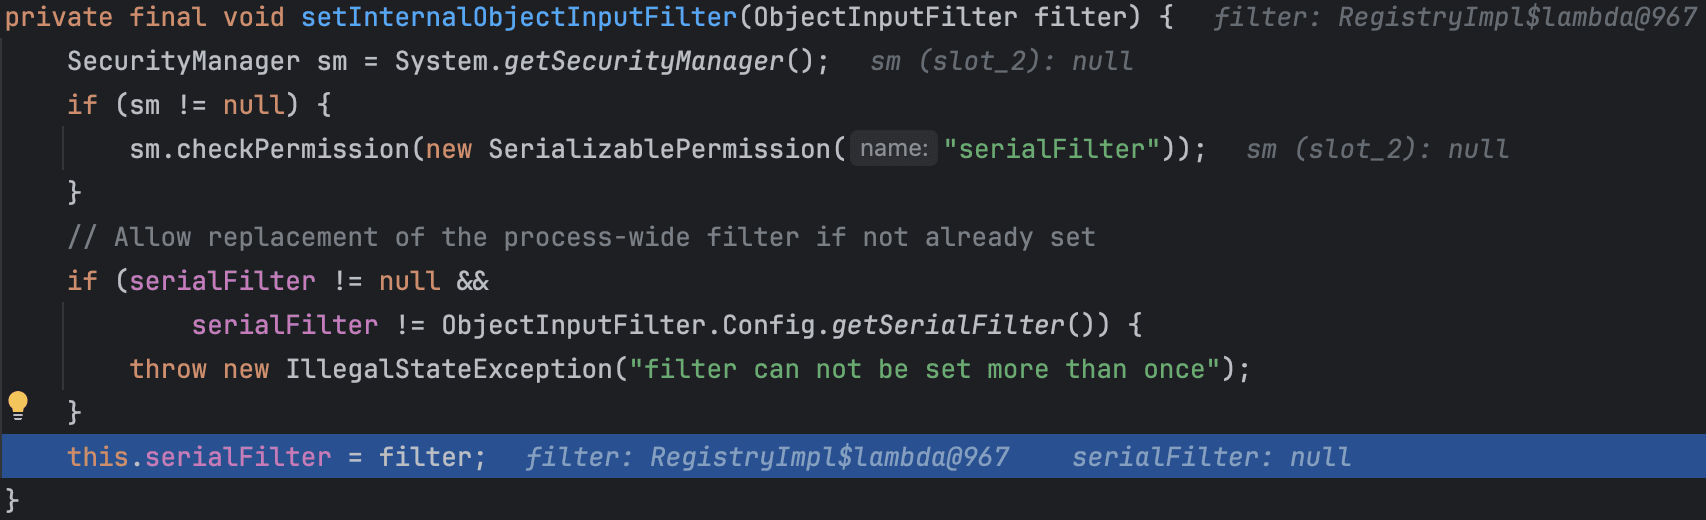Click the 'sm (slot_2): null' hint after getSecurityManager
Viewport: 1706px width, 520px height.
(1002, 61)
